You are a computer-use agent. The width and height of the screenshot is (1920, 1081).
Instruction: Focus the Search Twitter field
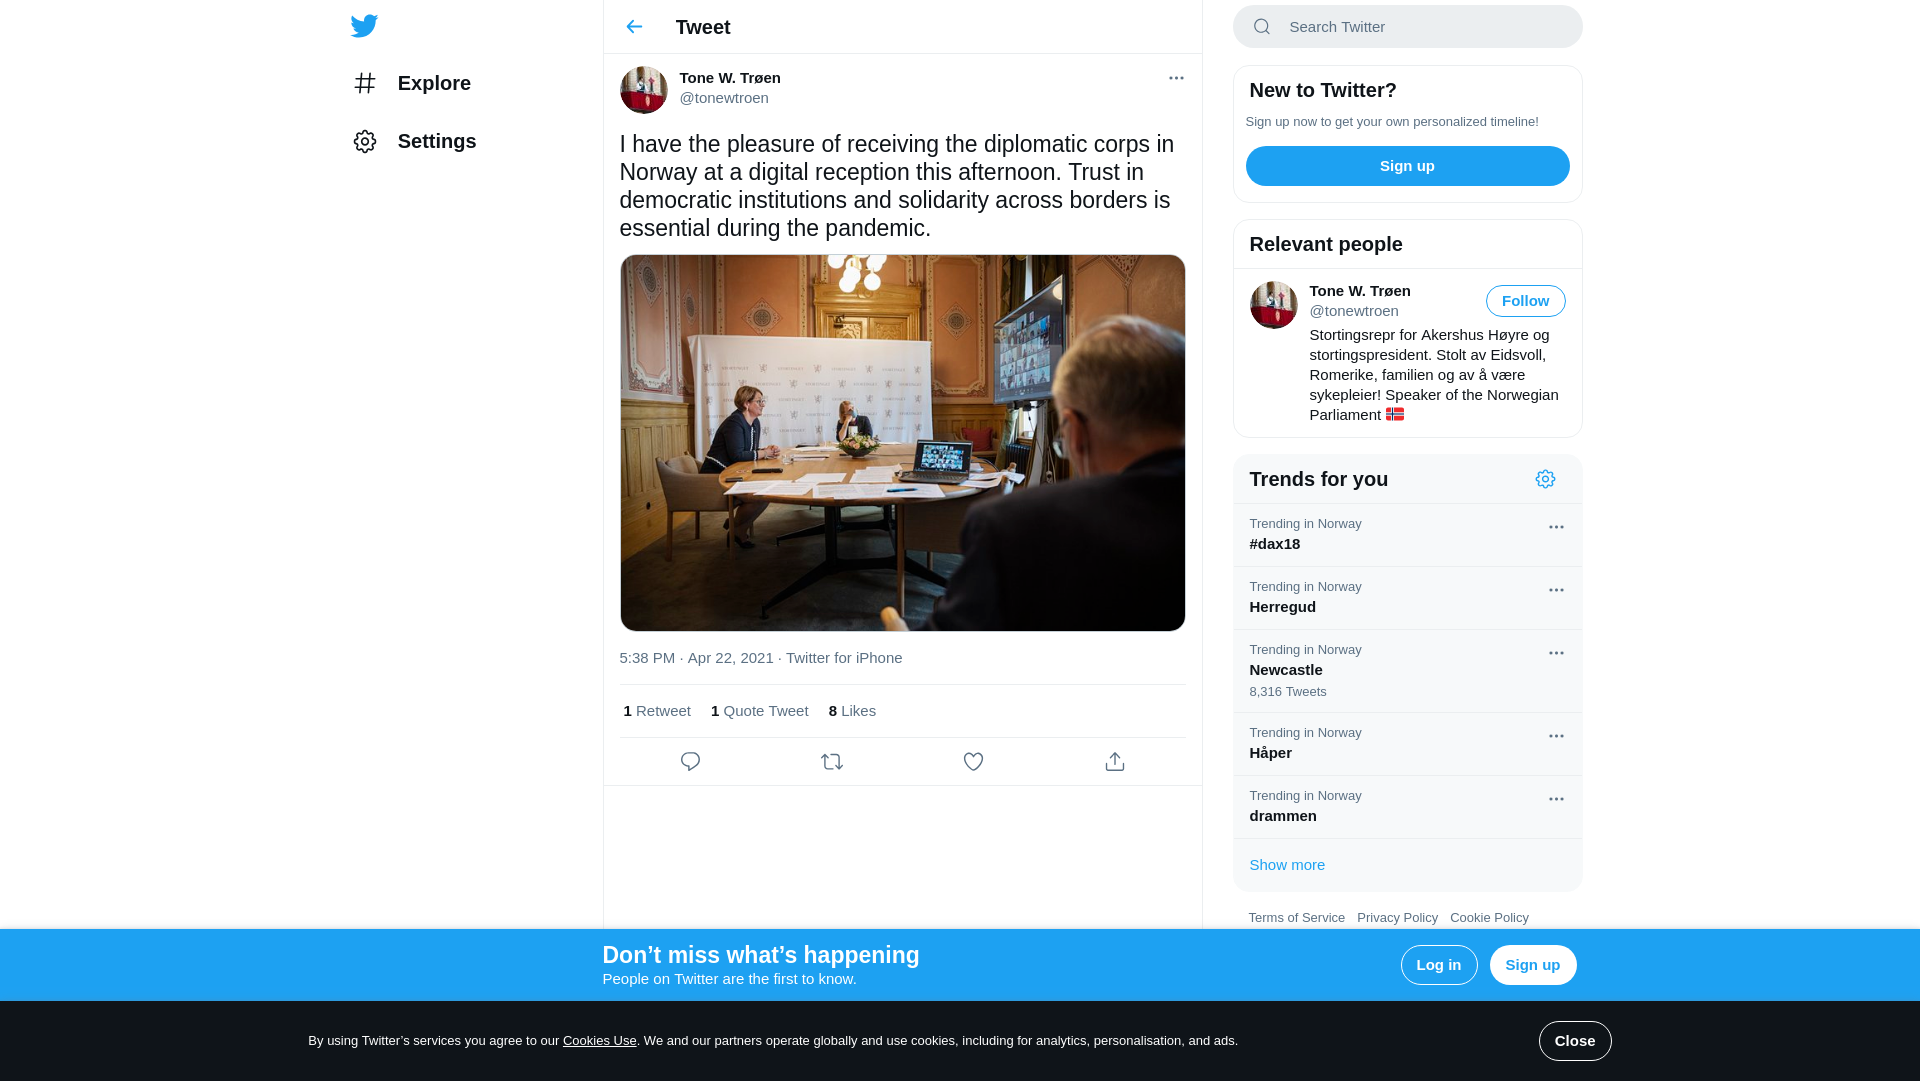click(x=1407, y=27)
